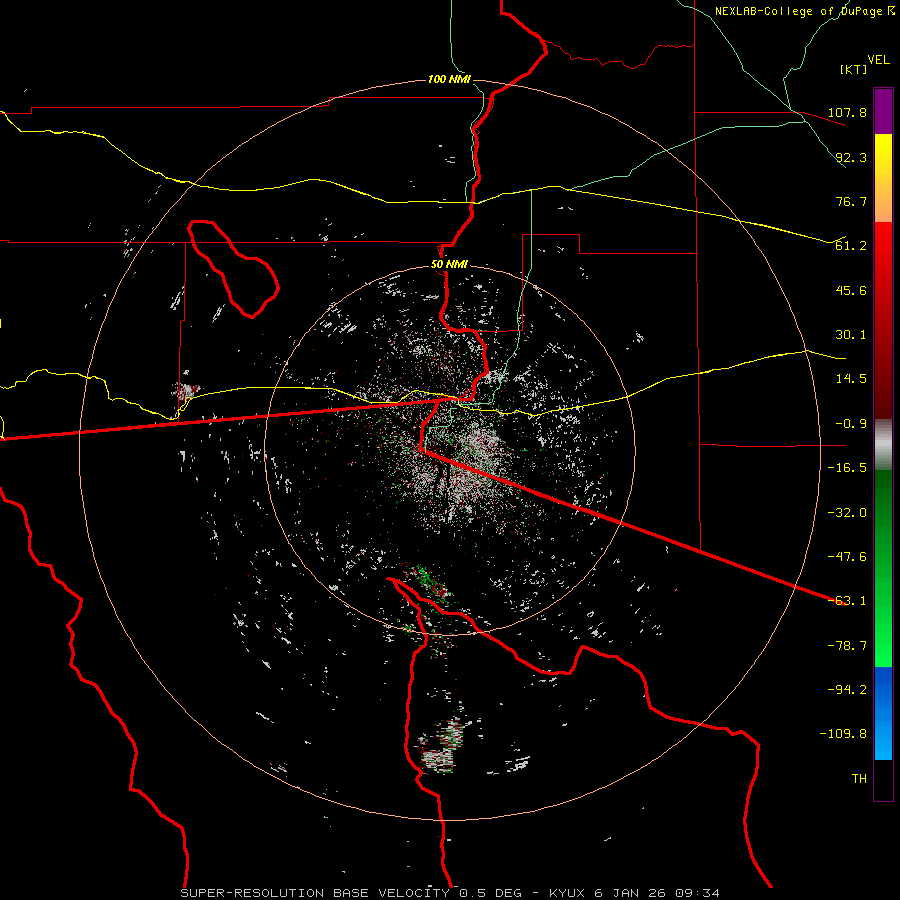Click the VEL legend title
The height and width of the screenshot is (900, 900).
pyautogui.click(x=878, y=60)
